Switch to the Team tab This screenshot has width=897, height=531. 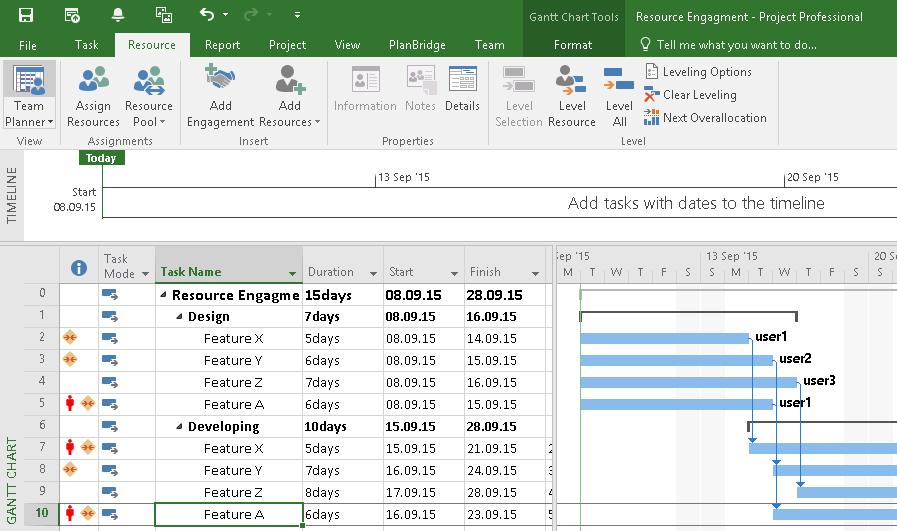click(490, 45)
